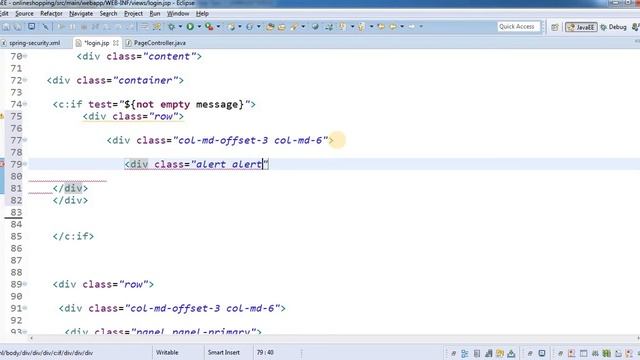Open the Help menu
The width and height of the screenshot is (640, 360).
coord(202,13)
